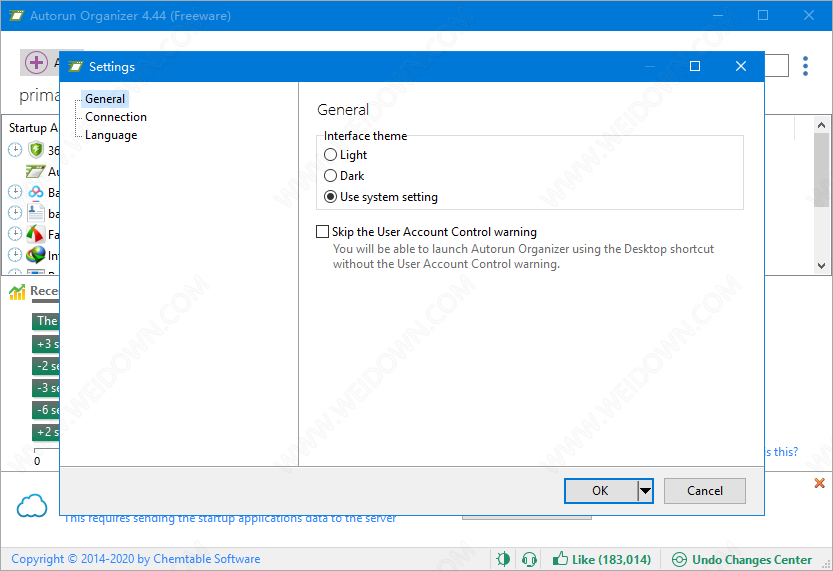The width and height of the screenshot is (833, 571).
Task: Open the Connection settings category
Action: (115, 117)
